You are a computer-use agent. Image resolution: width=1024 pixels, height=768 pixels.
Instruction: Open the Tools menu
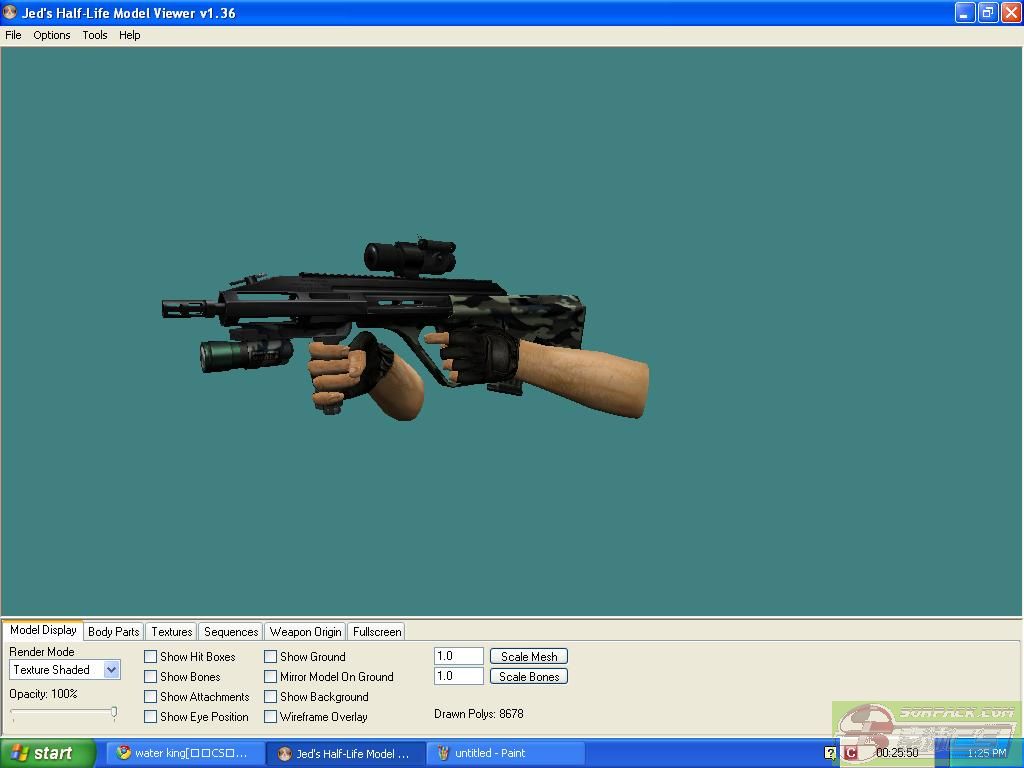click(x=95, y=35)
